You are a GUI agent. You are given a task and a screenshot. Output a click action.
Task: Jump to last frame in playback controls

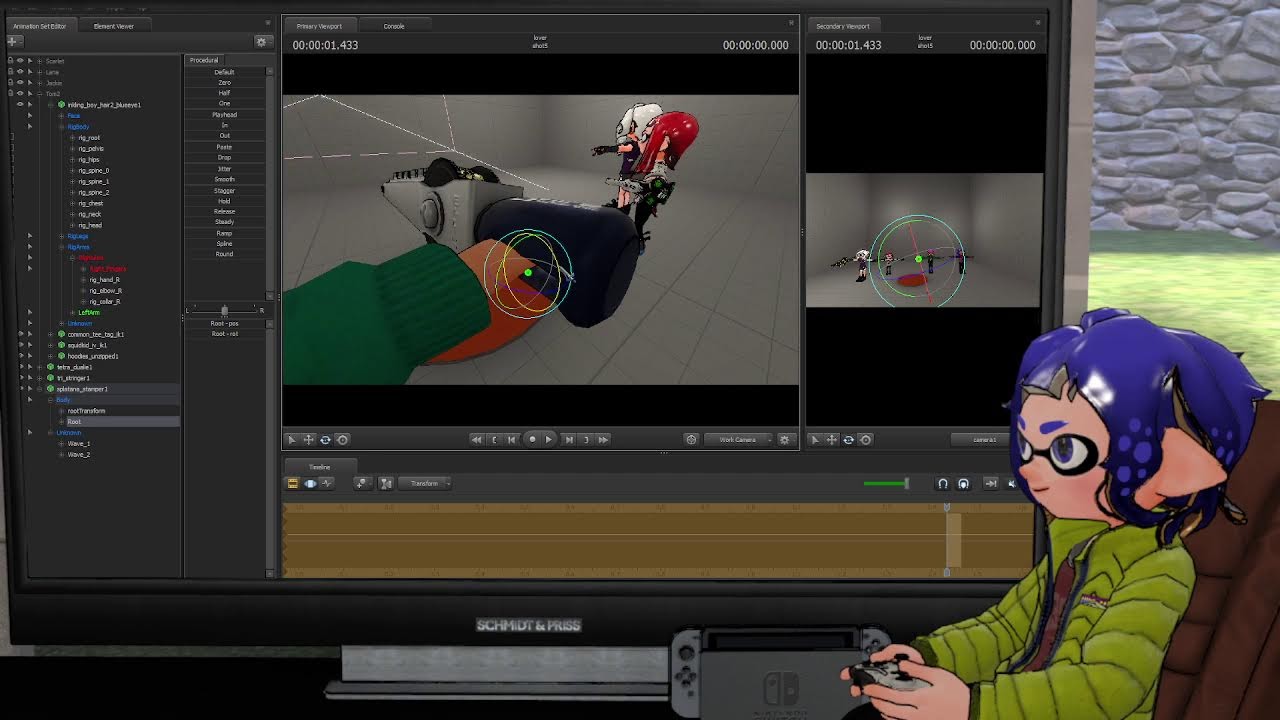click(603, 439)
